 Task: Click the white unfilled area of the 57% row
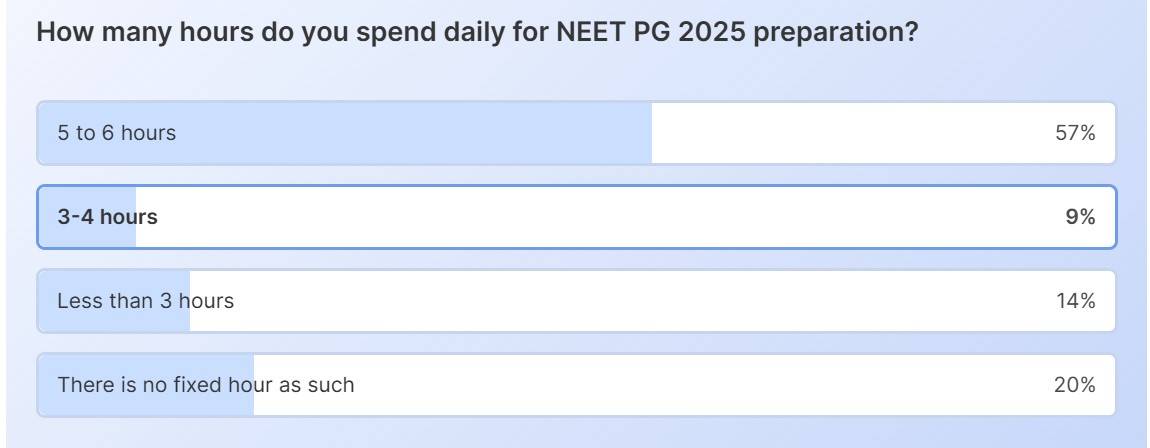pyautogui.click(x=850, y=133)
